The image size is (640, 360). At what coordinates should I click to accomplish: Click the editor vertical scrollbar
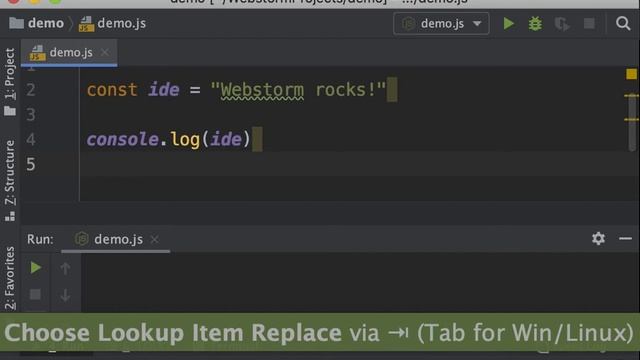pyautogui.click(x=633, y=122)
